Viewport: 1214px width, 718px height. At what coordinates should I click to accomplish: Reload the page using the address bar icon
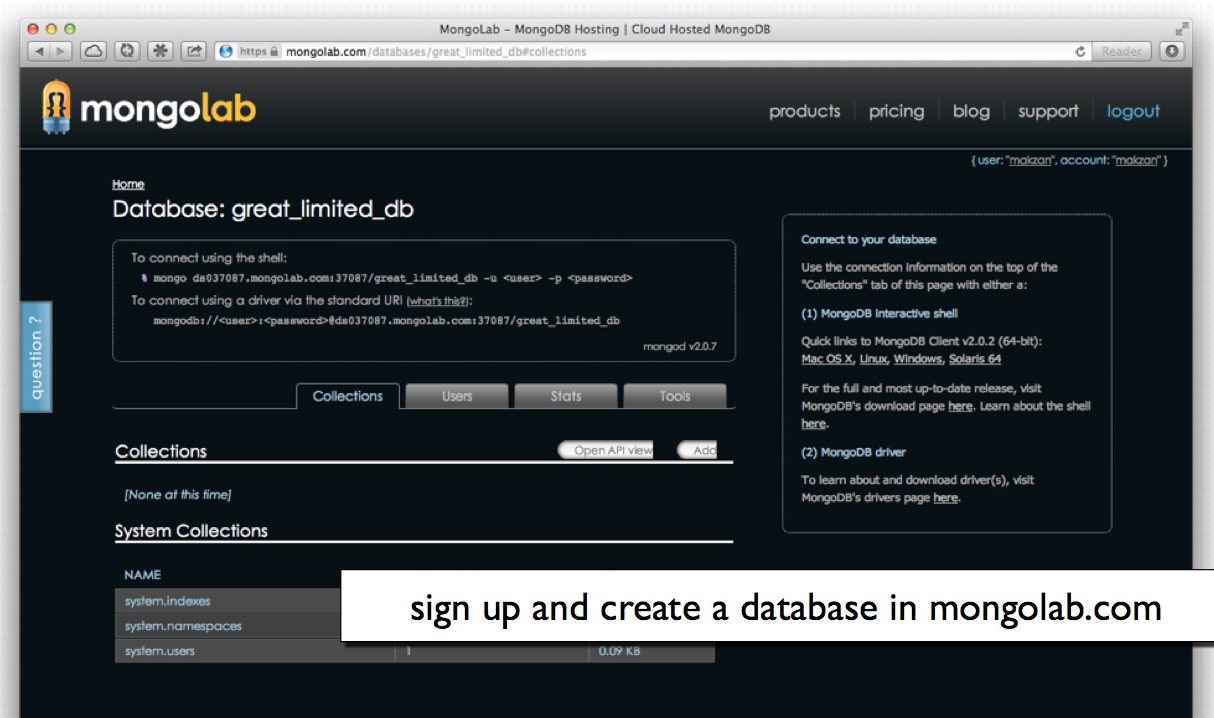coord(1080,51)
